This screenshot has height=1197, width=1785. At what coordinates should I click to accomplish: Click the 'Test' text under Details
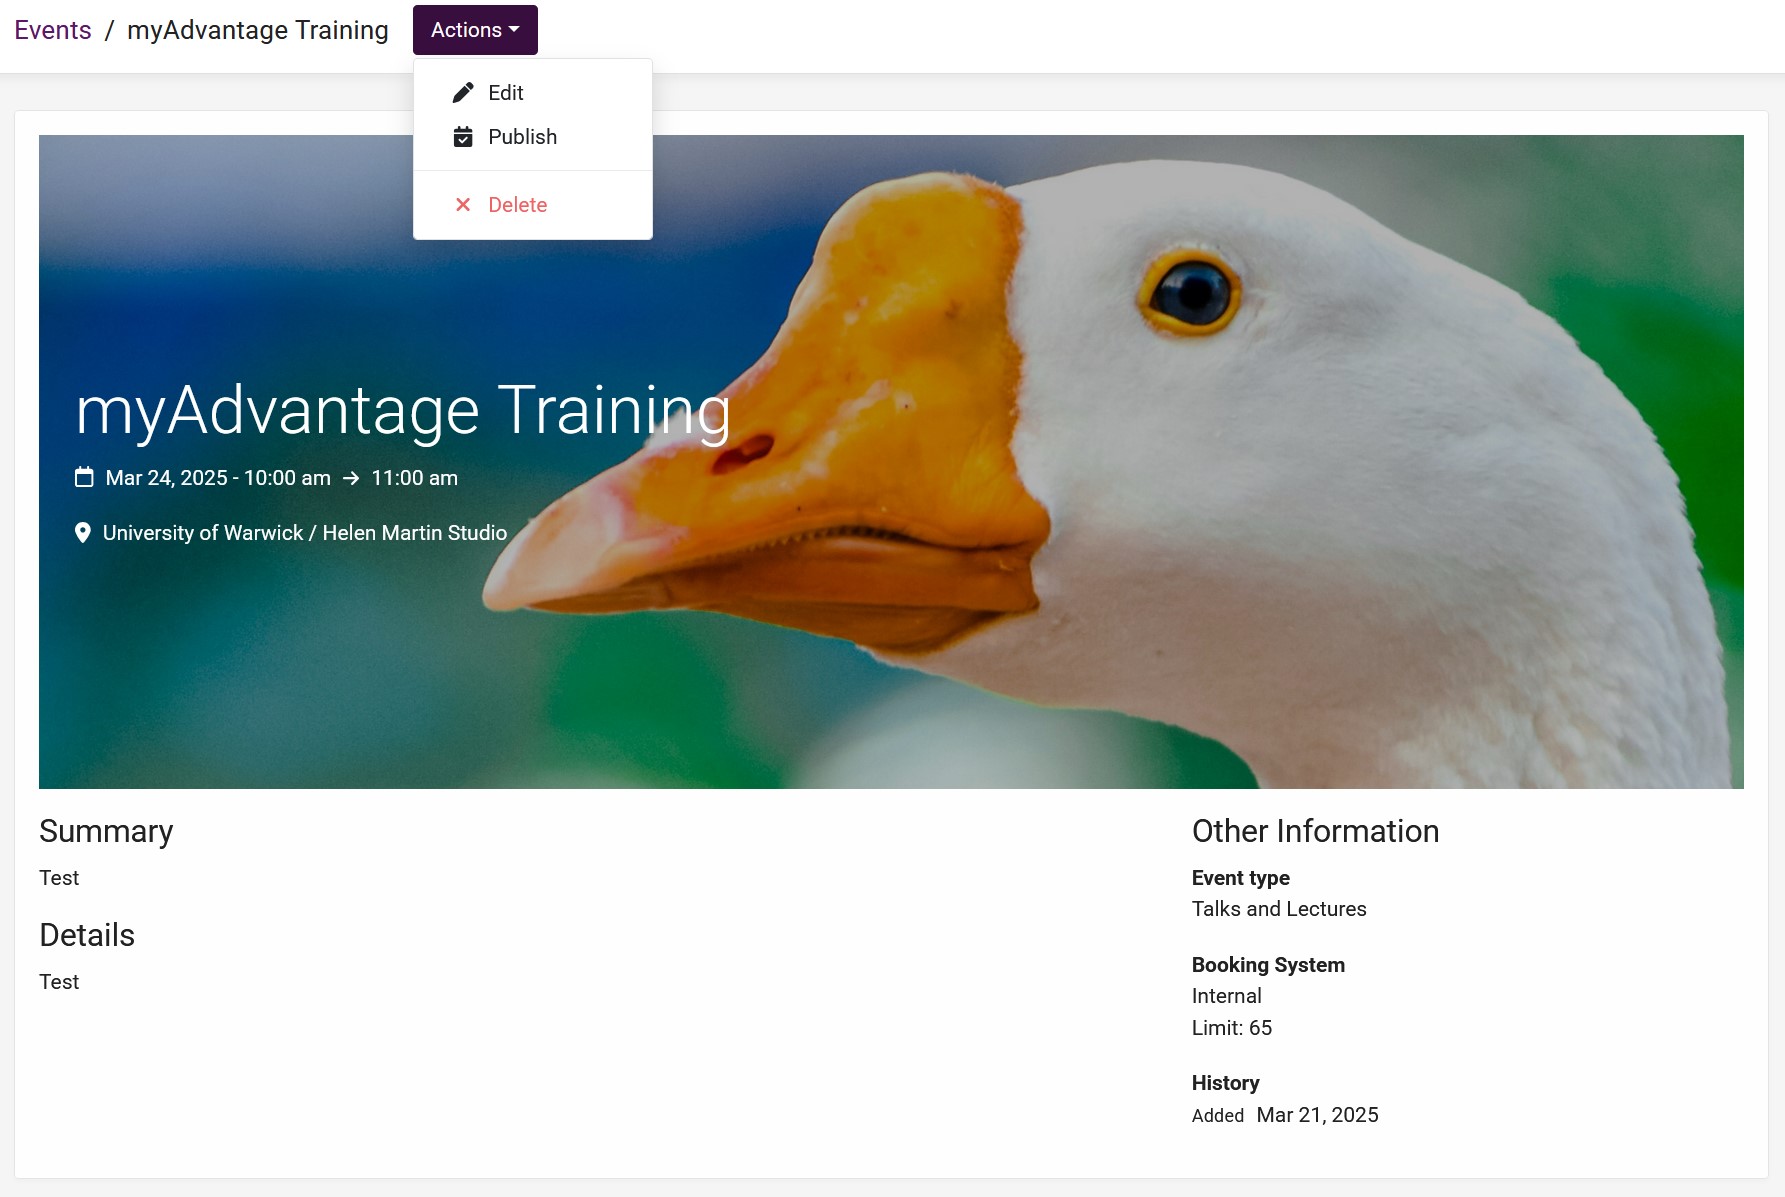point(59,982)
